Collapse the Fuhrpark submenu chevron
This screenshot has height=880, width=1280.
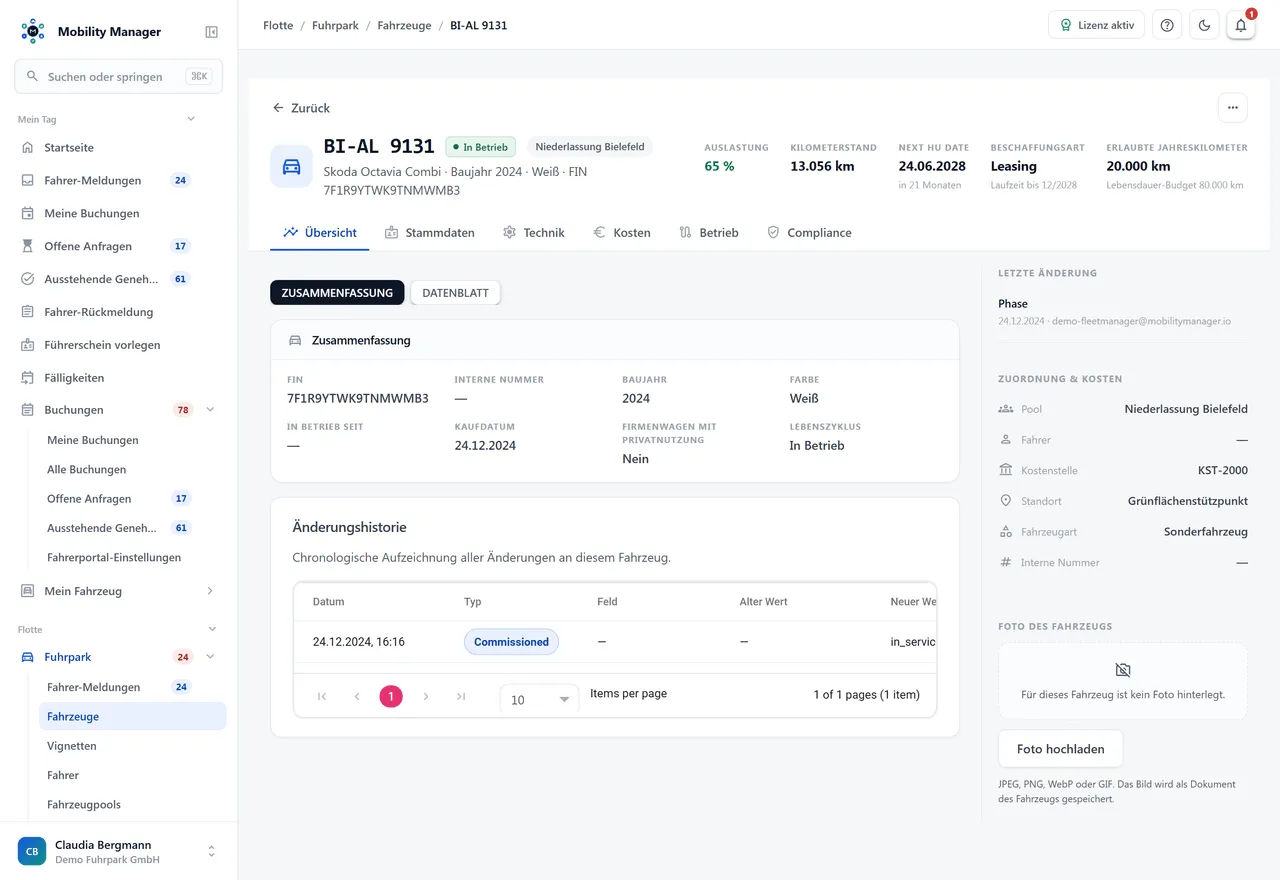coord(210,657)
